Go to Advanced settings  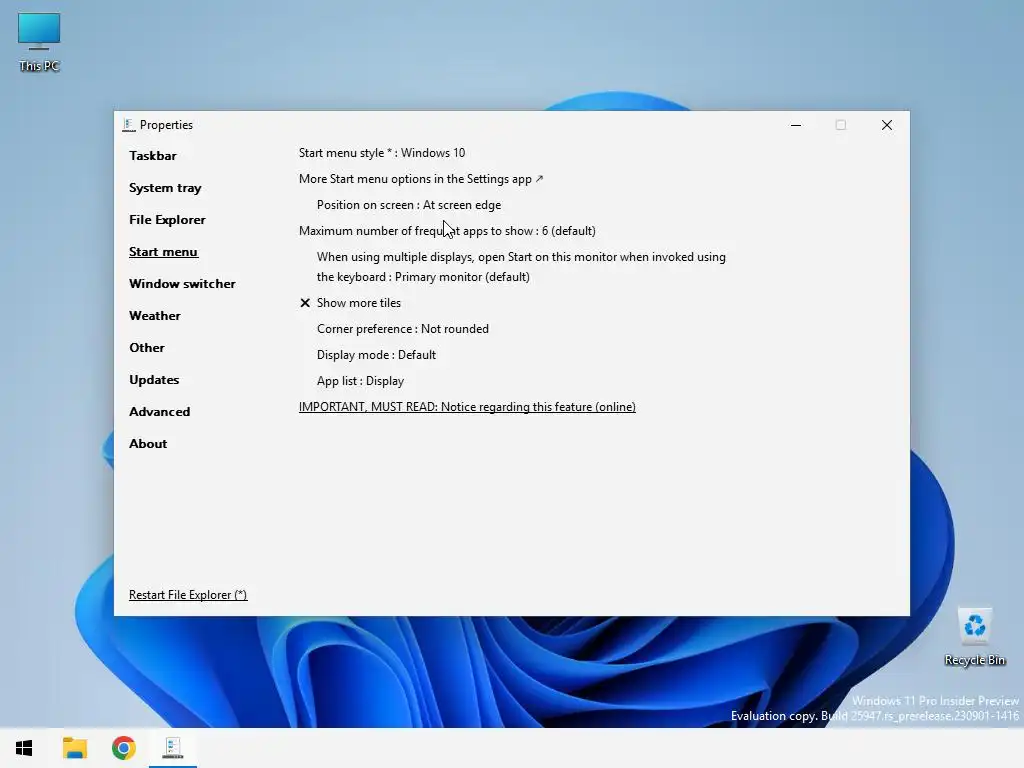pyautogui.click(x=159, y=411)
